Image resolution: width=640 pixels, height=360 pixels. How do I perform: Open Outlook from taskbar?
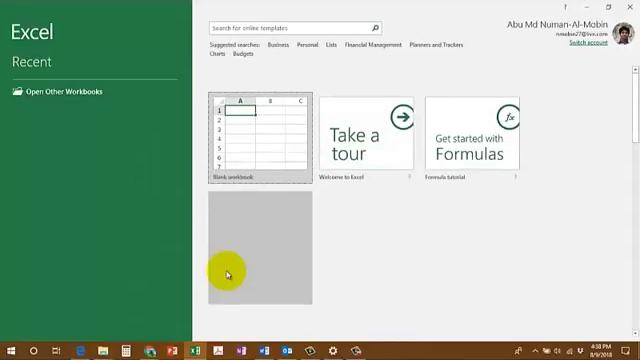(287, 351)
